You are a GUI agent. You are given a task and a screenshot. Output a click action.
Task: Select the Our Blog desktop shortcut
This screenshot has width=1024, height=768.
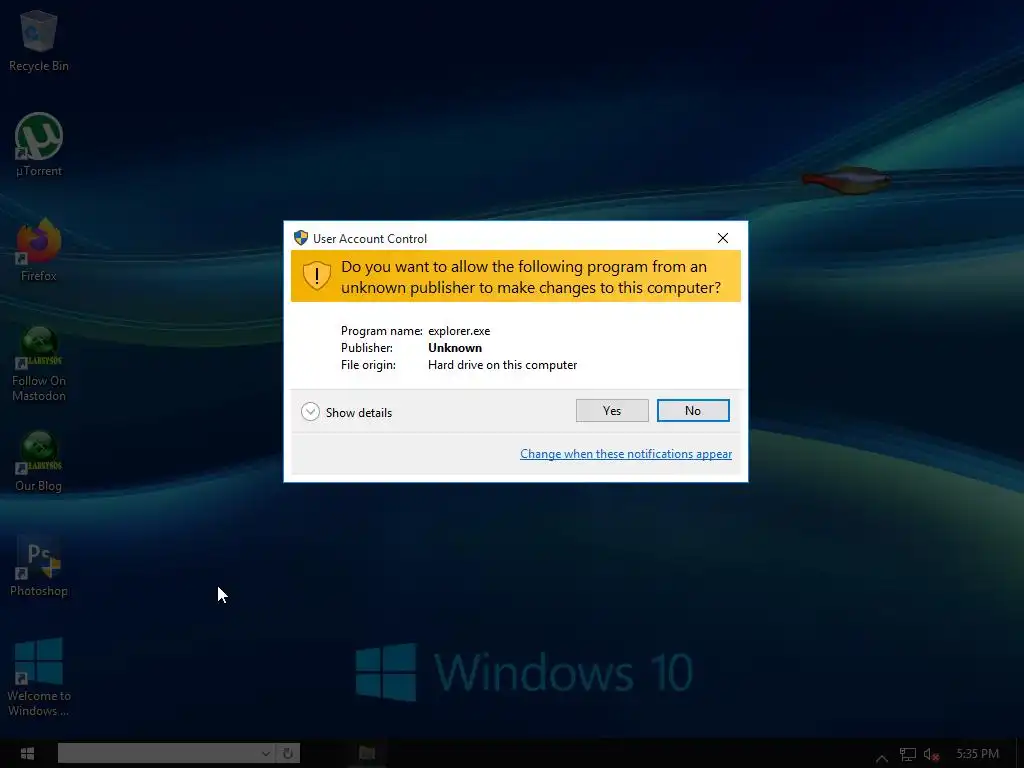pos(39,461)
